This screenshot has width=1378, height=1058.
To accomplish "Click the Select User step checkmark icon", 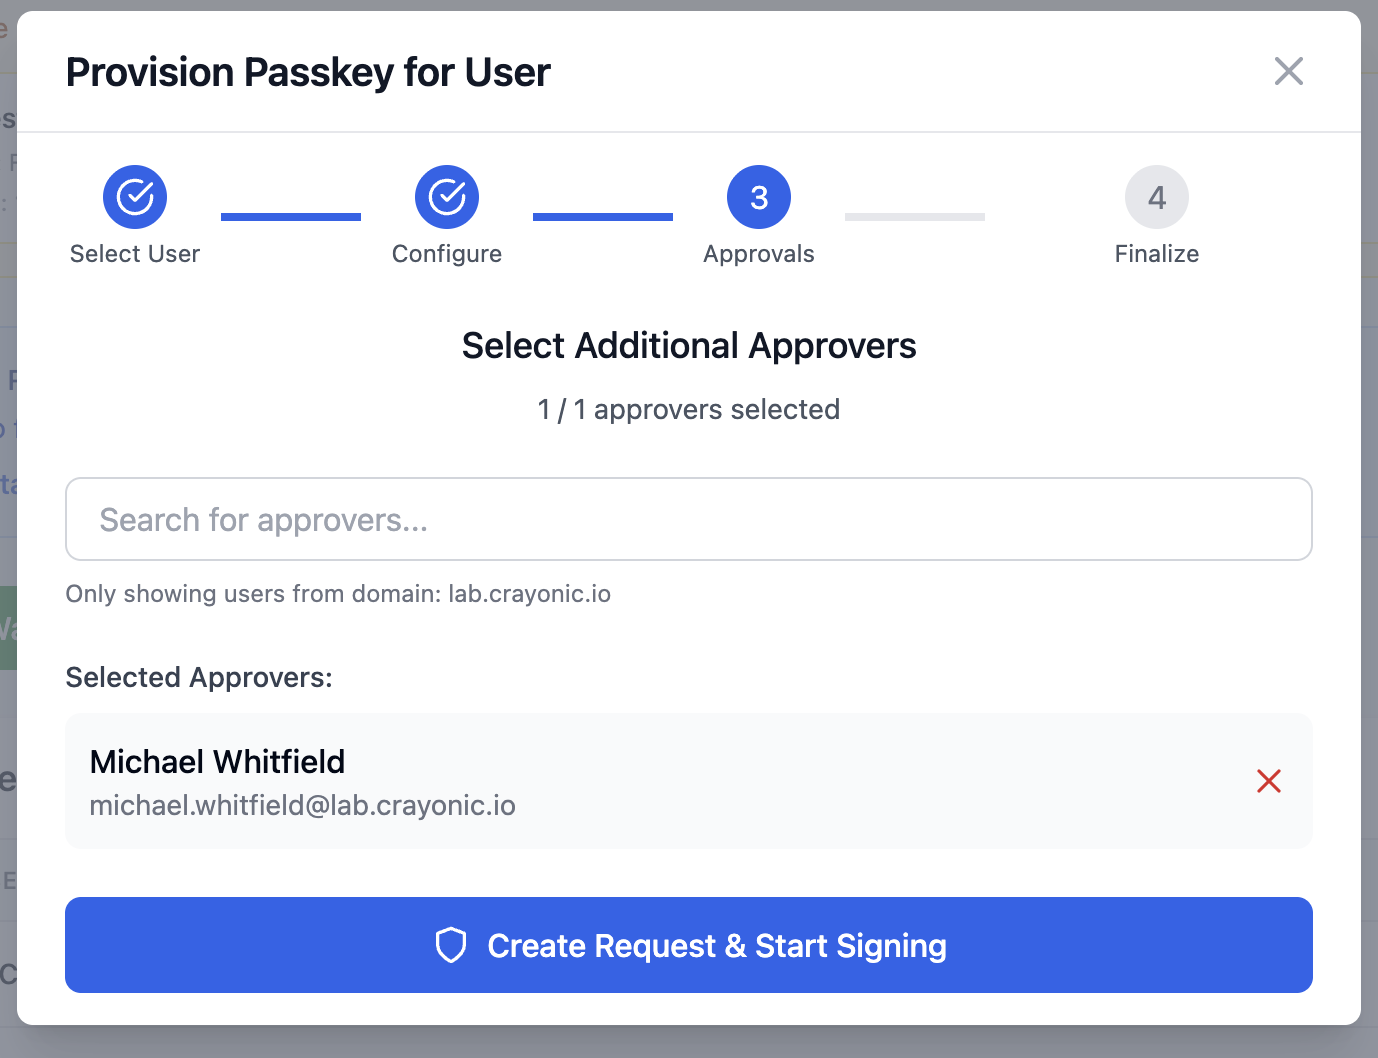I will (x=135, y=197).
